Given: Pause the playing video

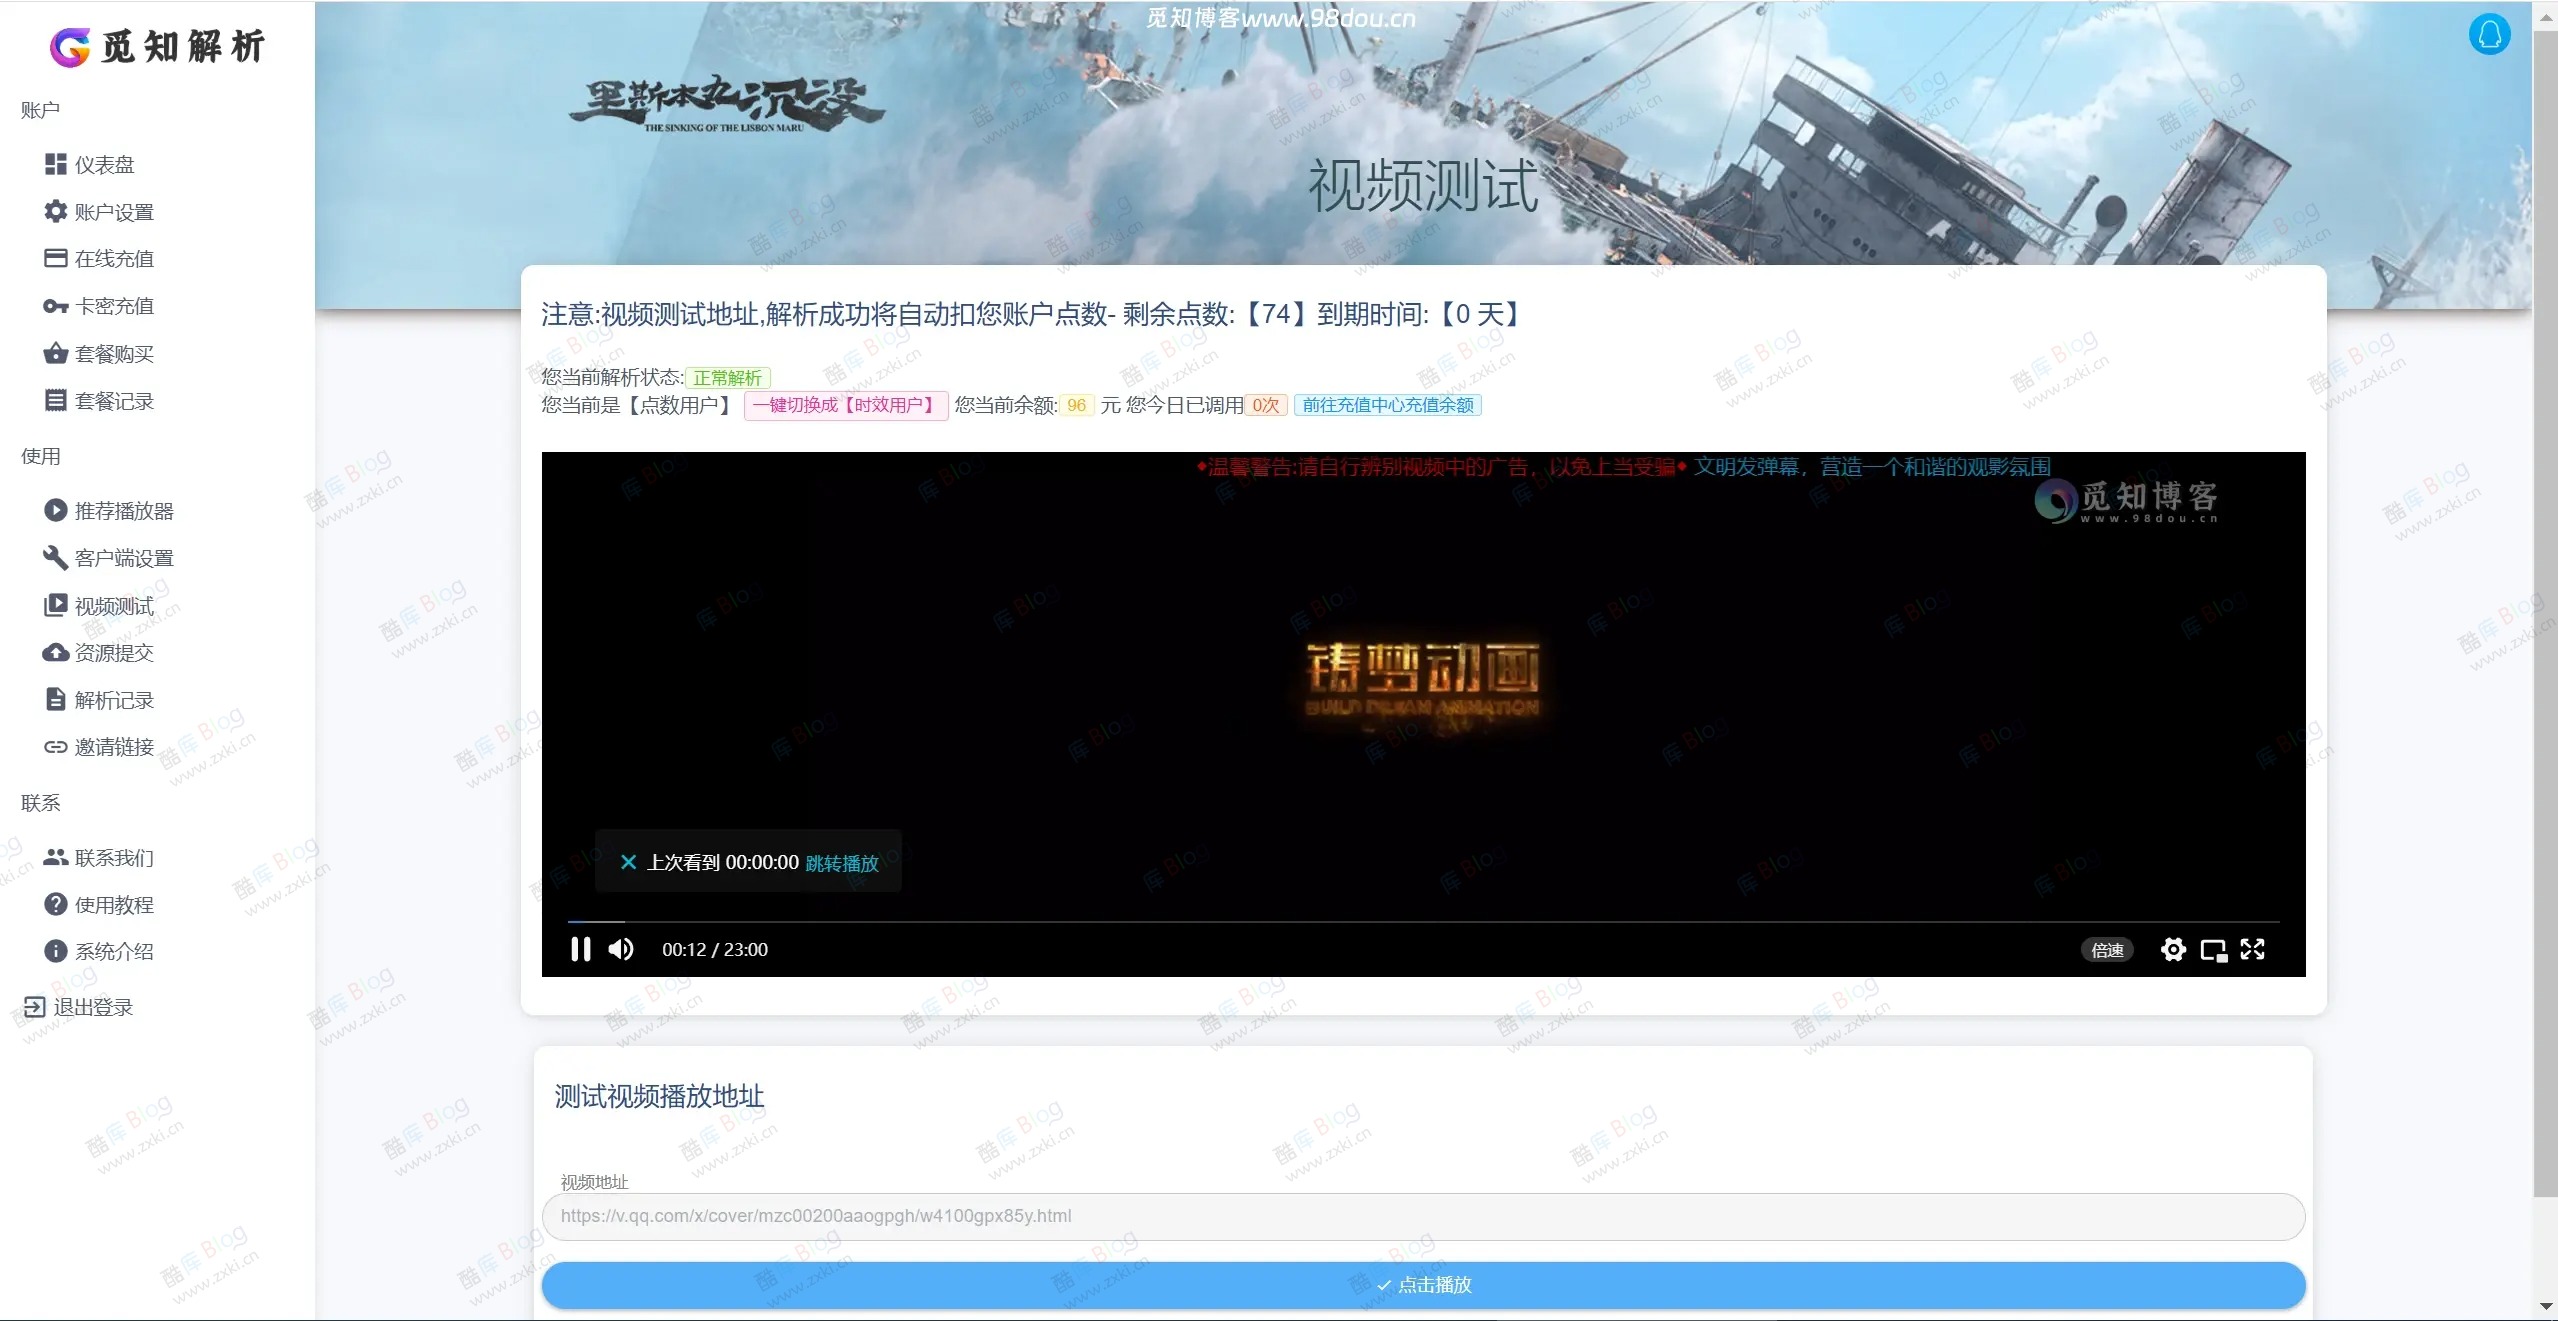Looking at the screenshot, I should click(580, 949).
